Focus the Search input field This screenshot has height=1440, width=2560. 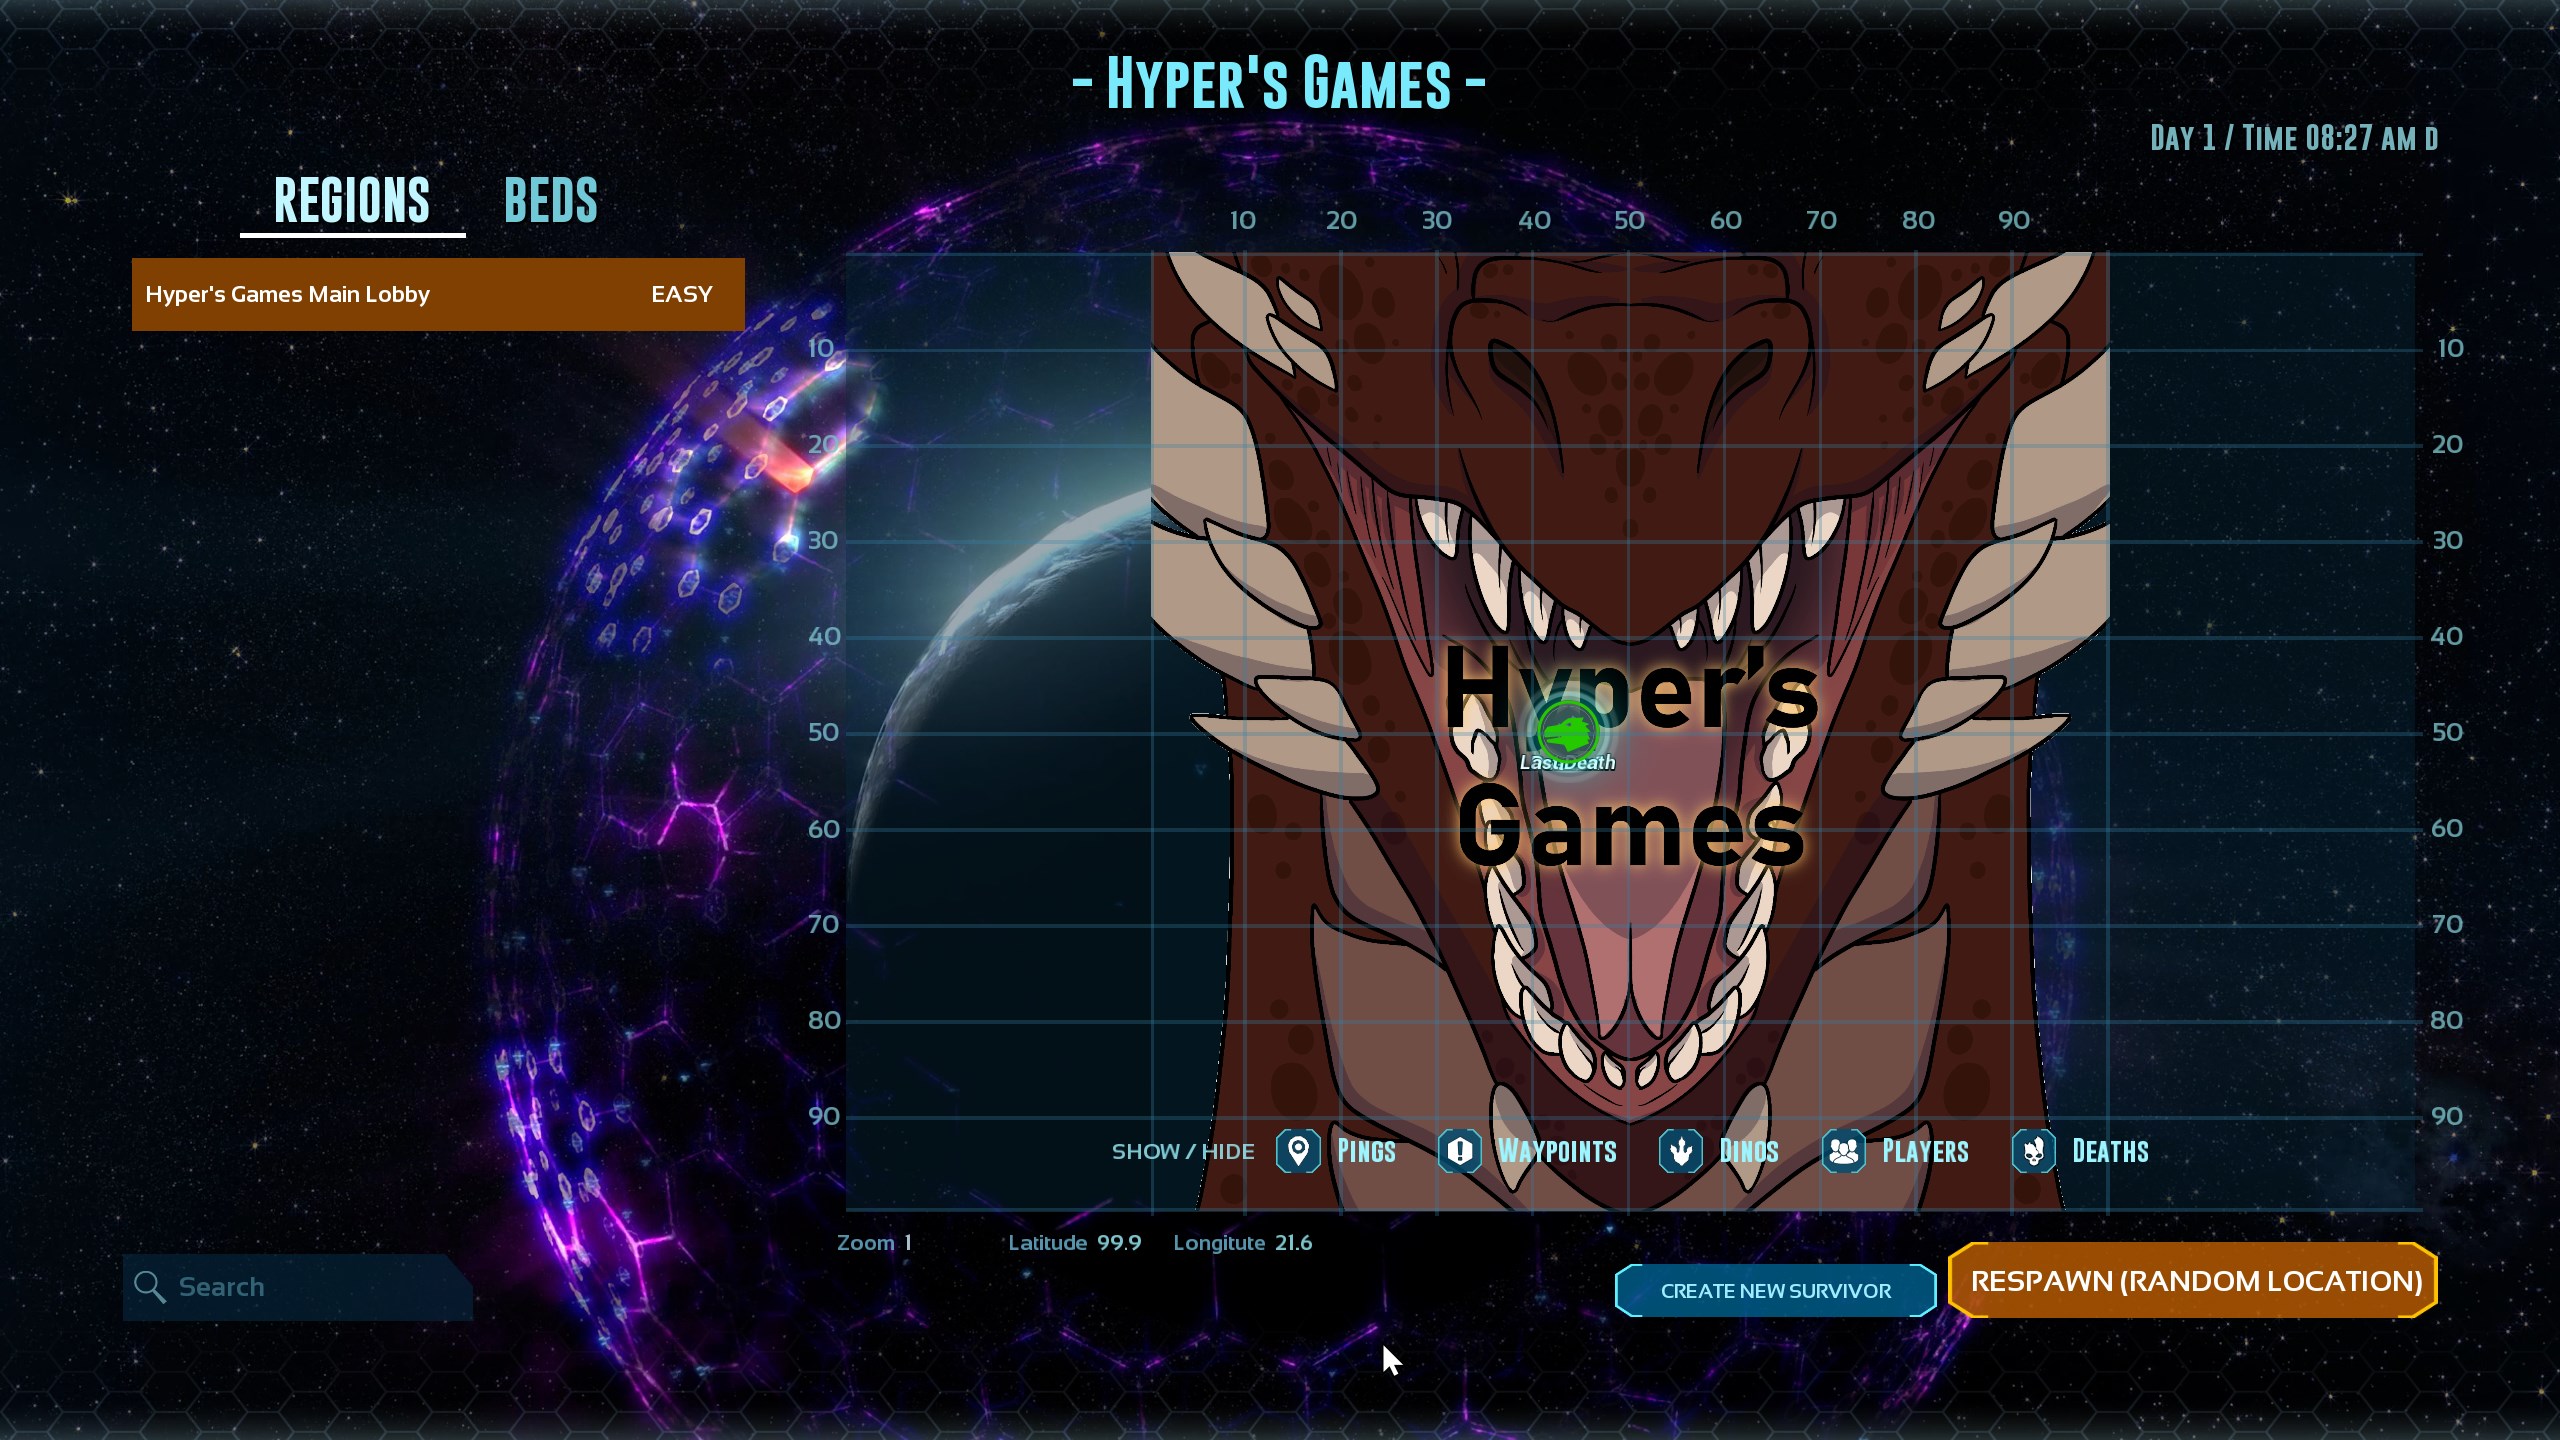(310, 1287)
